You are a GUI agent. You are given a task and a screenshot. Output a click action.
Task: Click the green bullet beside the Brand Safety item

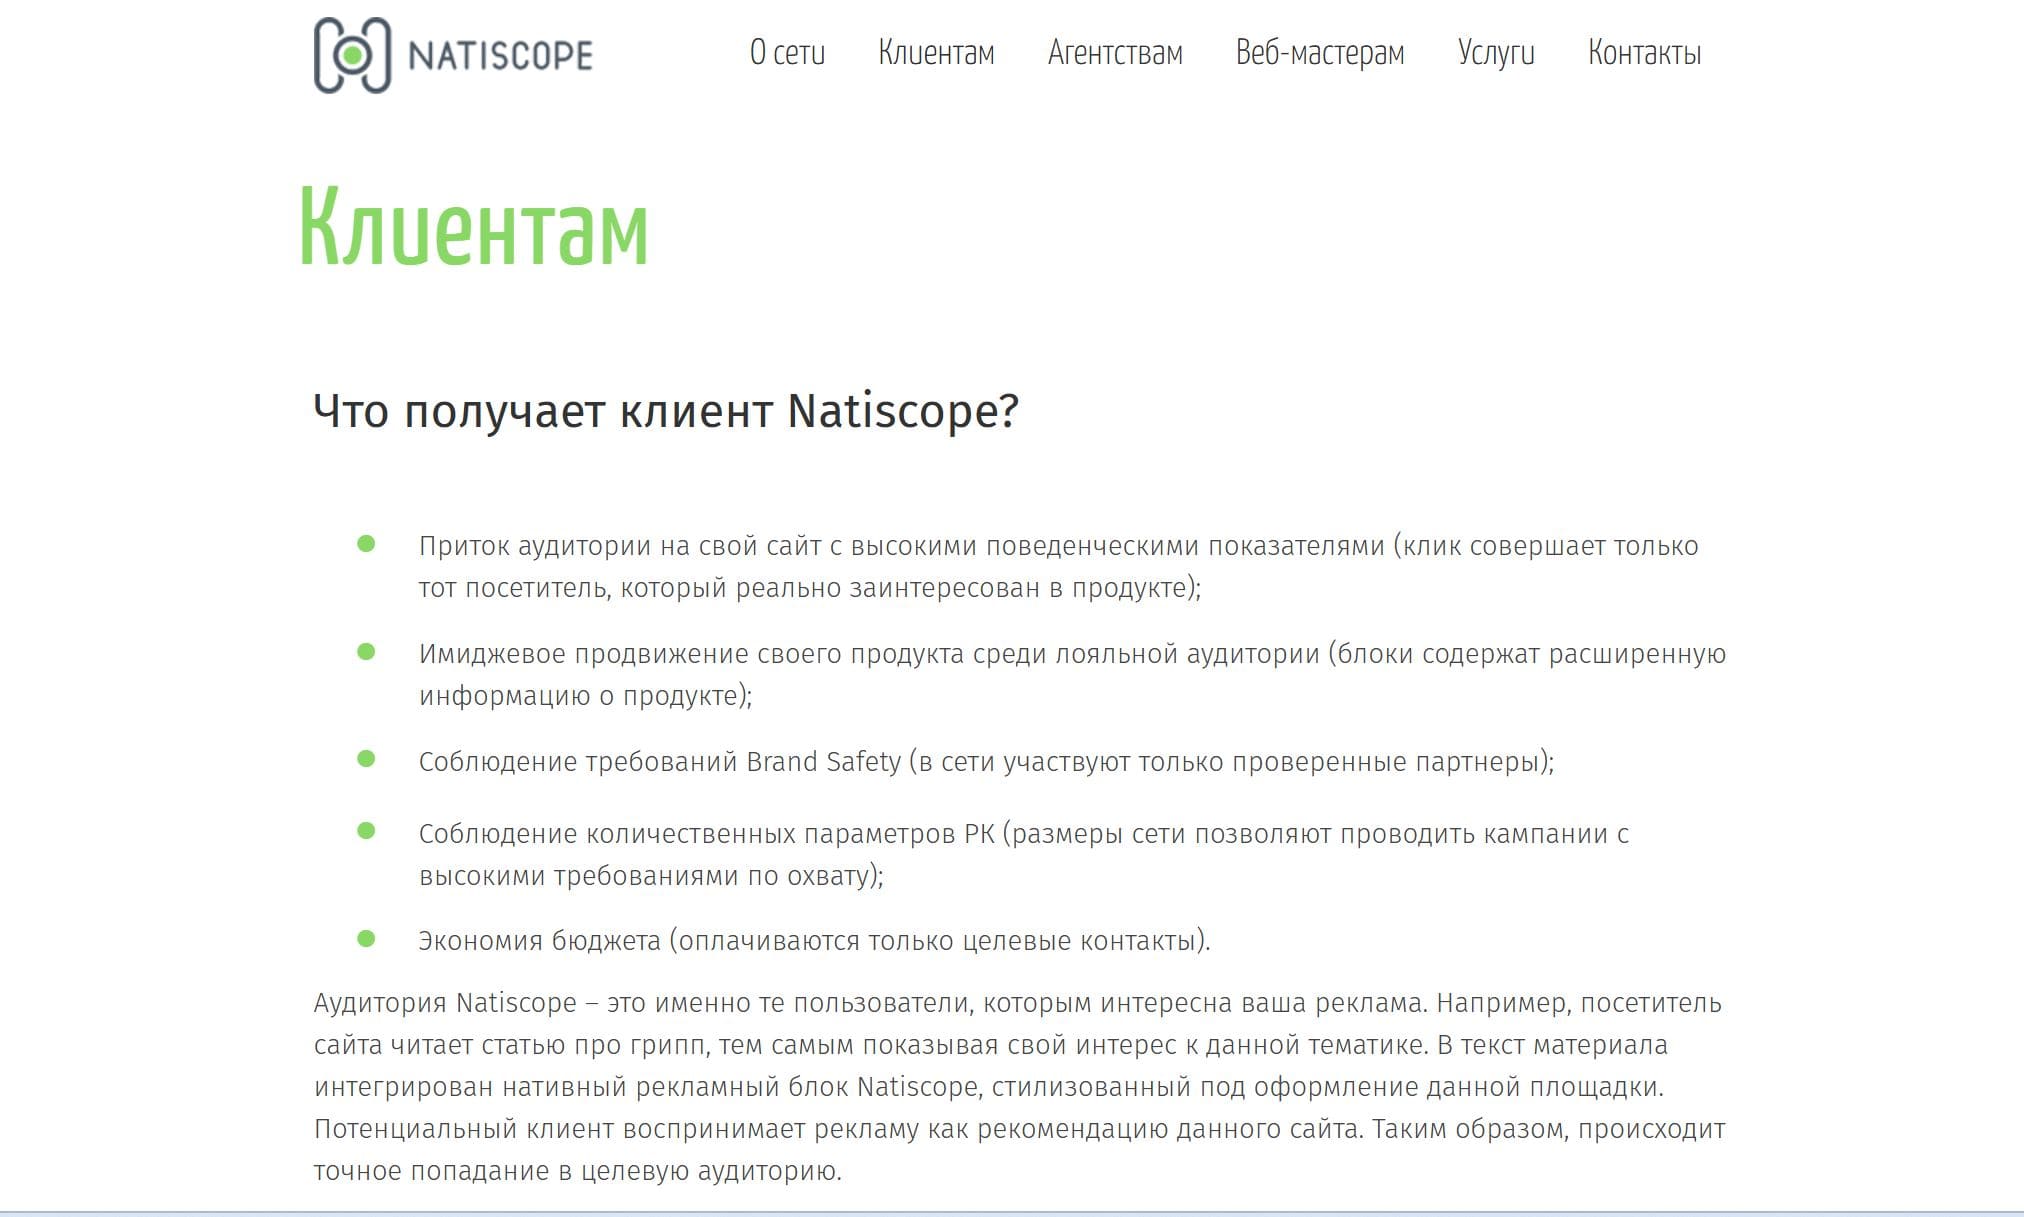366,759
